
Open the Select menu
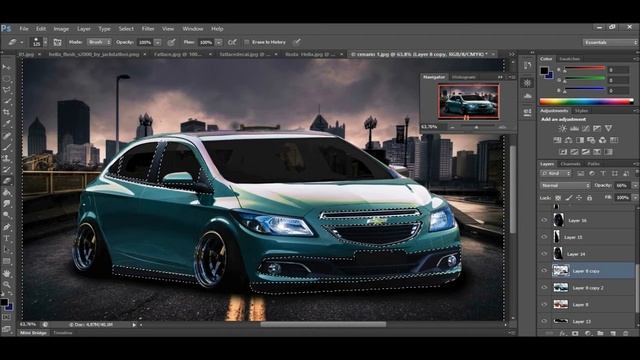126,29
